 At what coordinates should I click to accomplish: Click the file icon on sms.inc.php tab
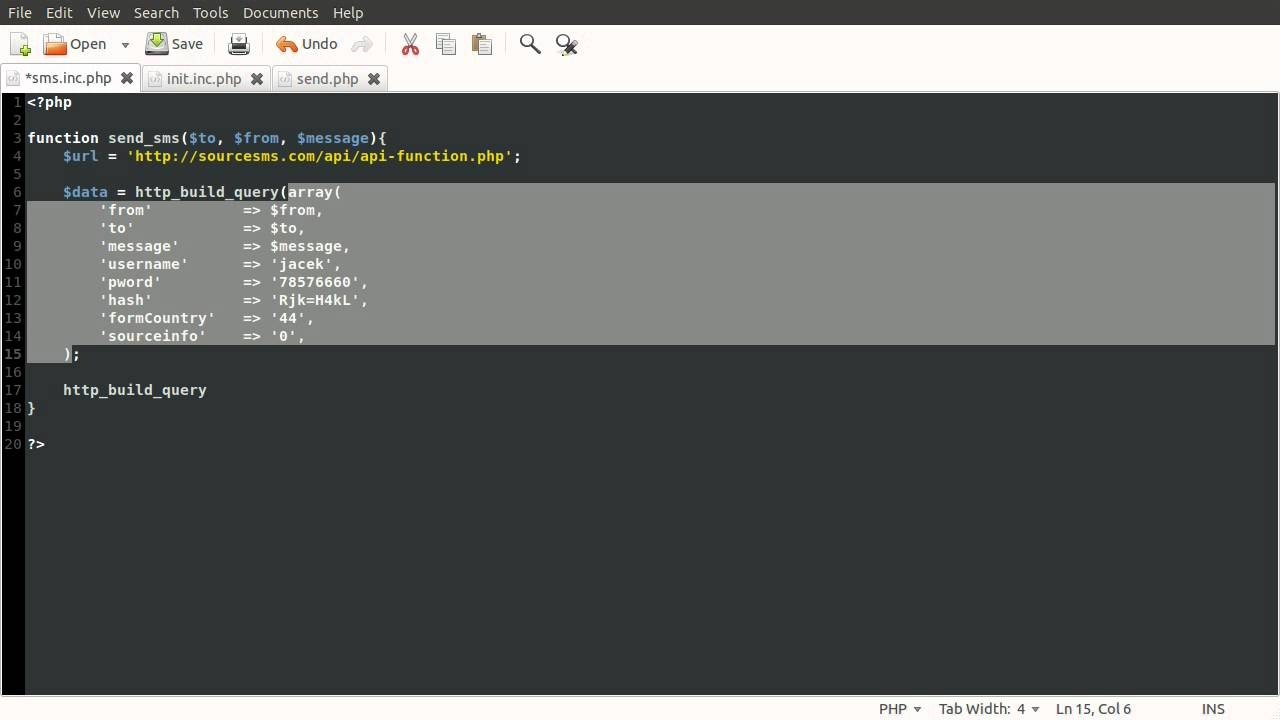click(13, 78)
